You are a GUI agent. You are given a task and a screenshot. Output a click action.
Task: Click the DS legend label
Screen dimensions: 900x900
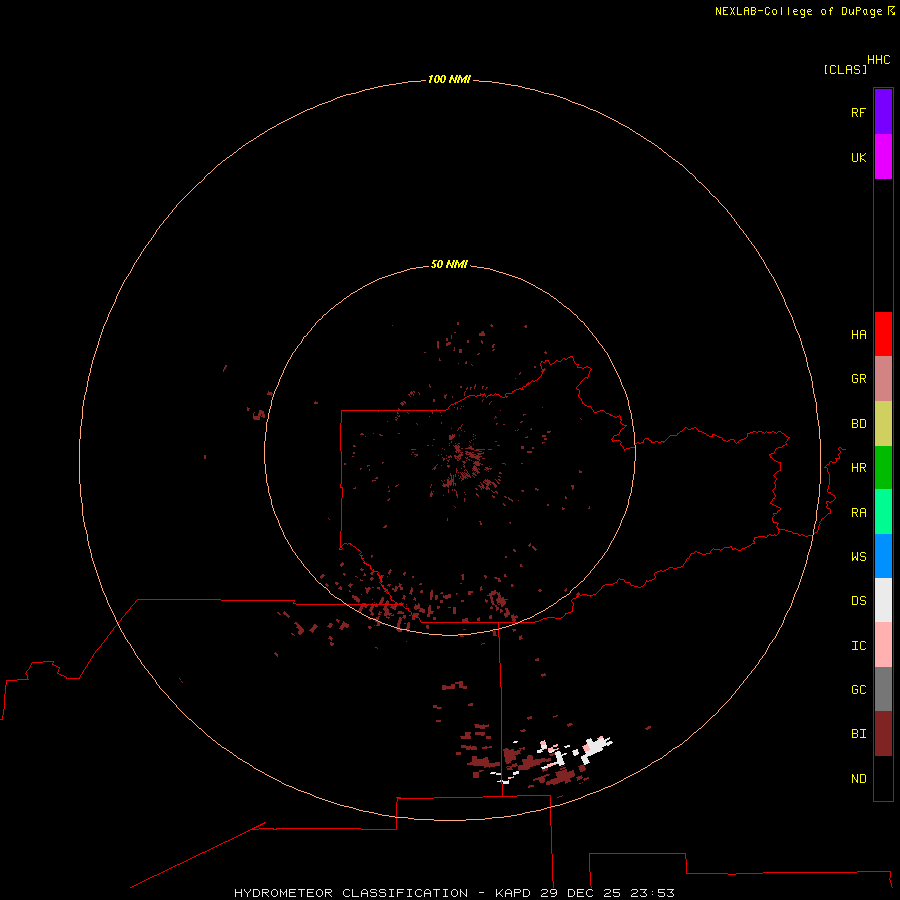click(859, 600)
